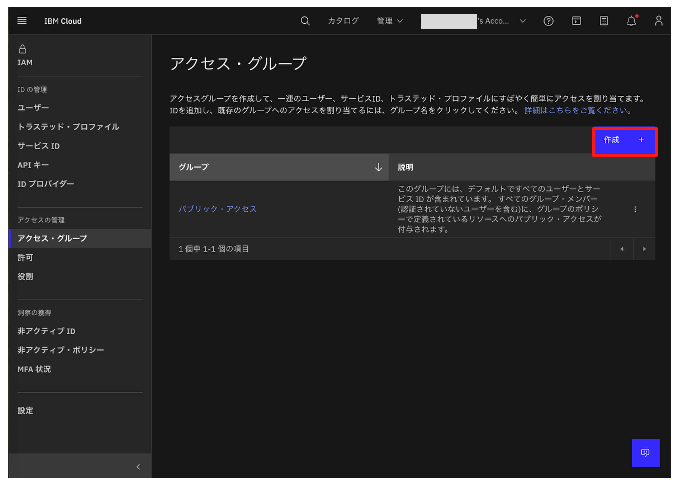678x485 pixels.
Task: Open the user profile icon
Action: (658, 20)
